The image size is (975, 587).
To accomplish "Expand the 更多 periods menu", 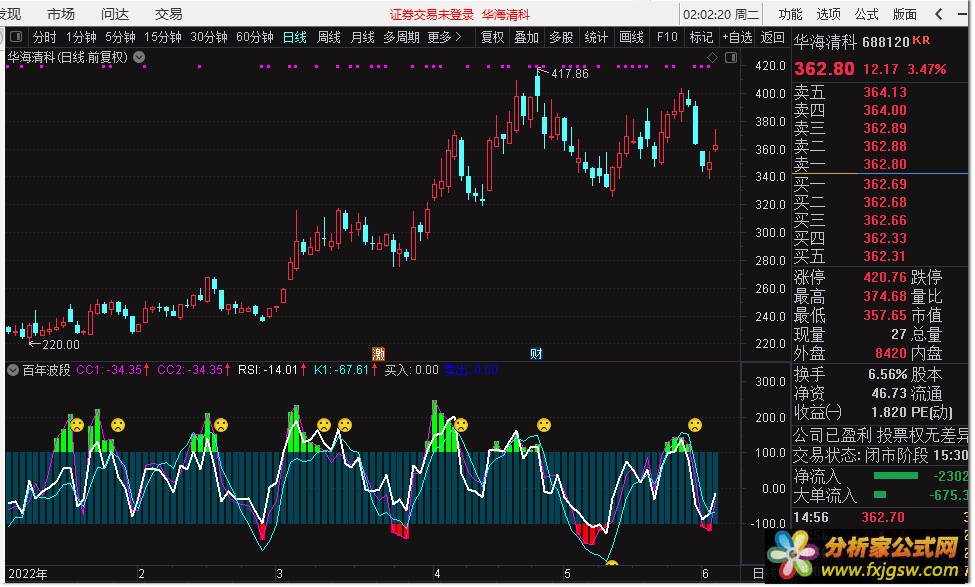I will click(445, 37).
